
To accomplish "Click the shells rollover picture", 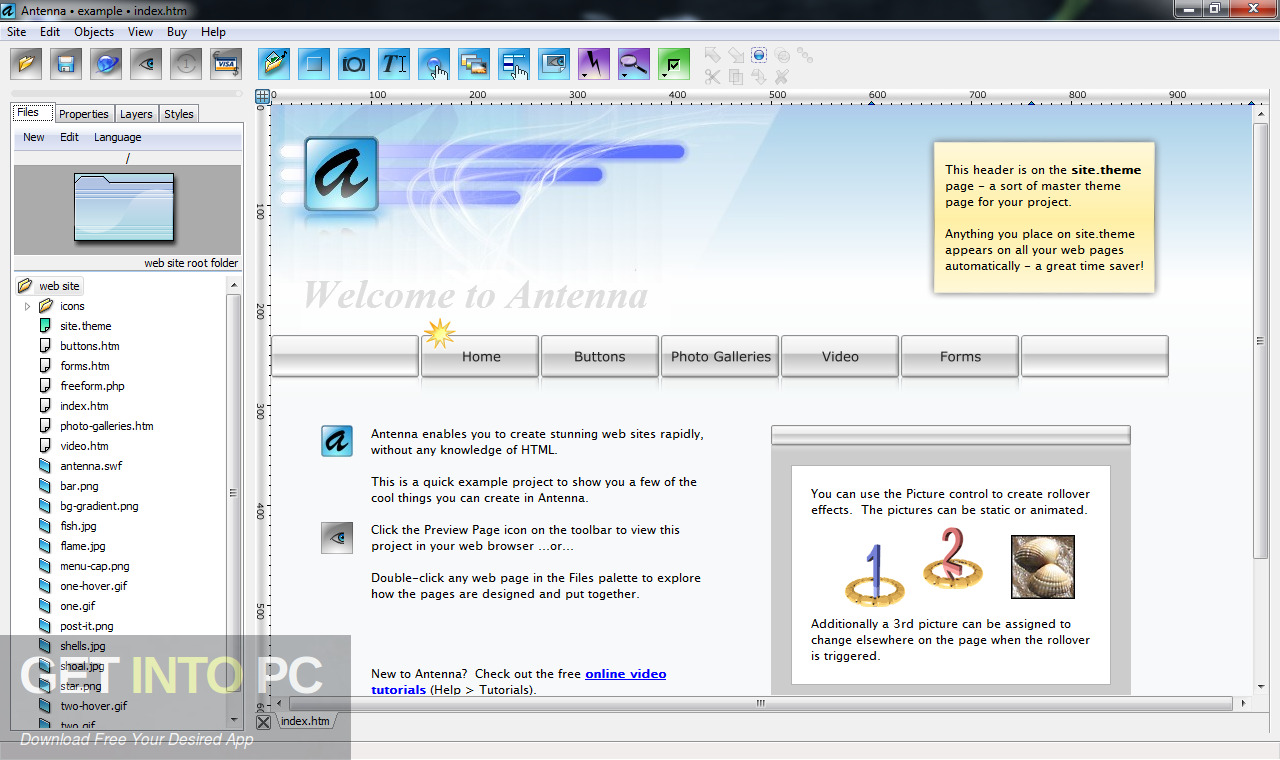I will [x=1042, y=567].
